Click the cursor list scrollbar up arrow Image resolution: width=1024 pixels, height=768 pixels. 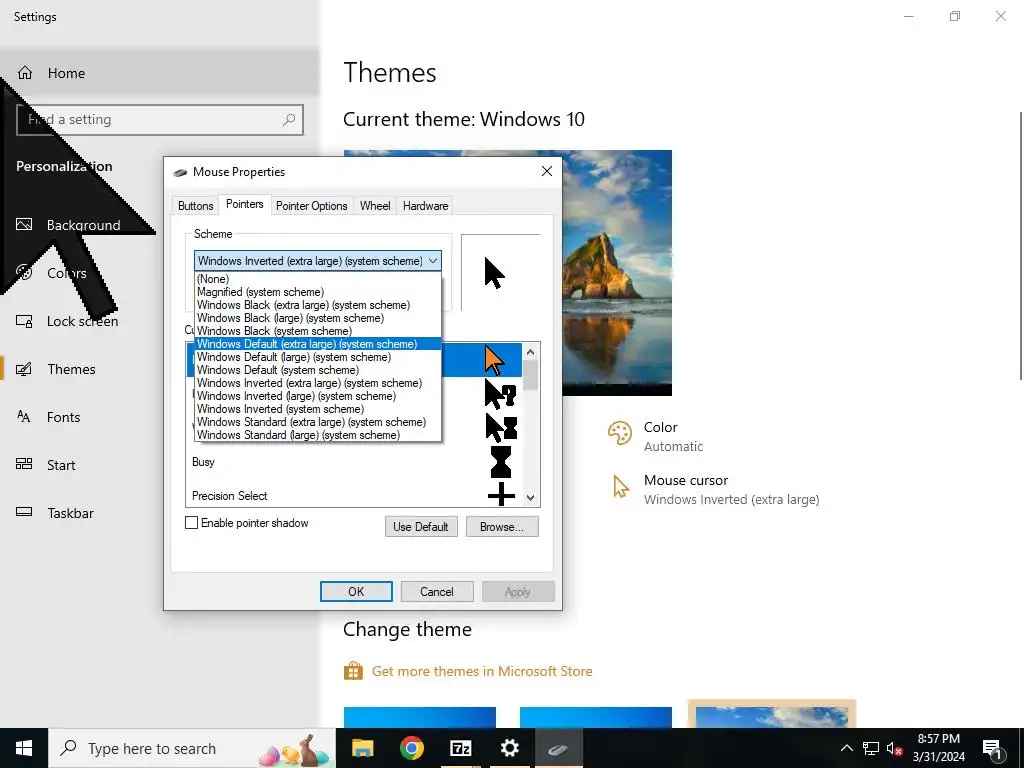[x=530, y=352]
